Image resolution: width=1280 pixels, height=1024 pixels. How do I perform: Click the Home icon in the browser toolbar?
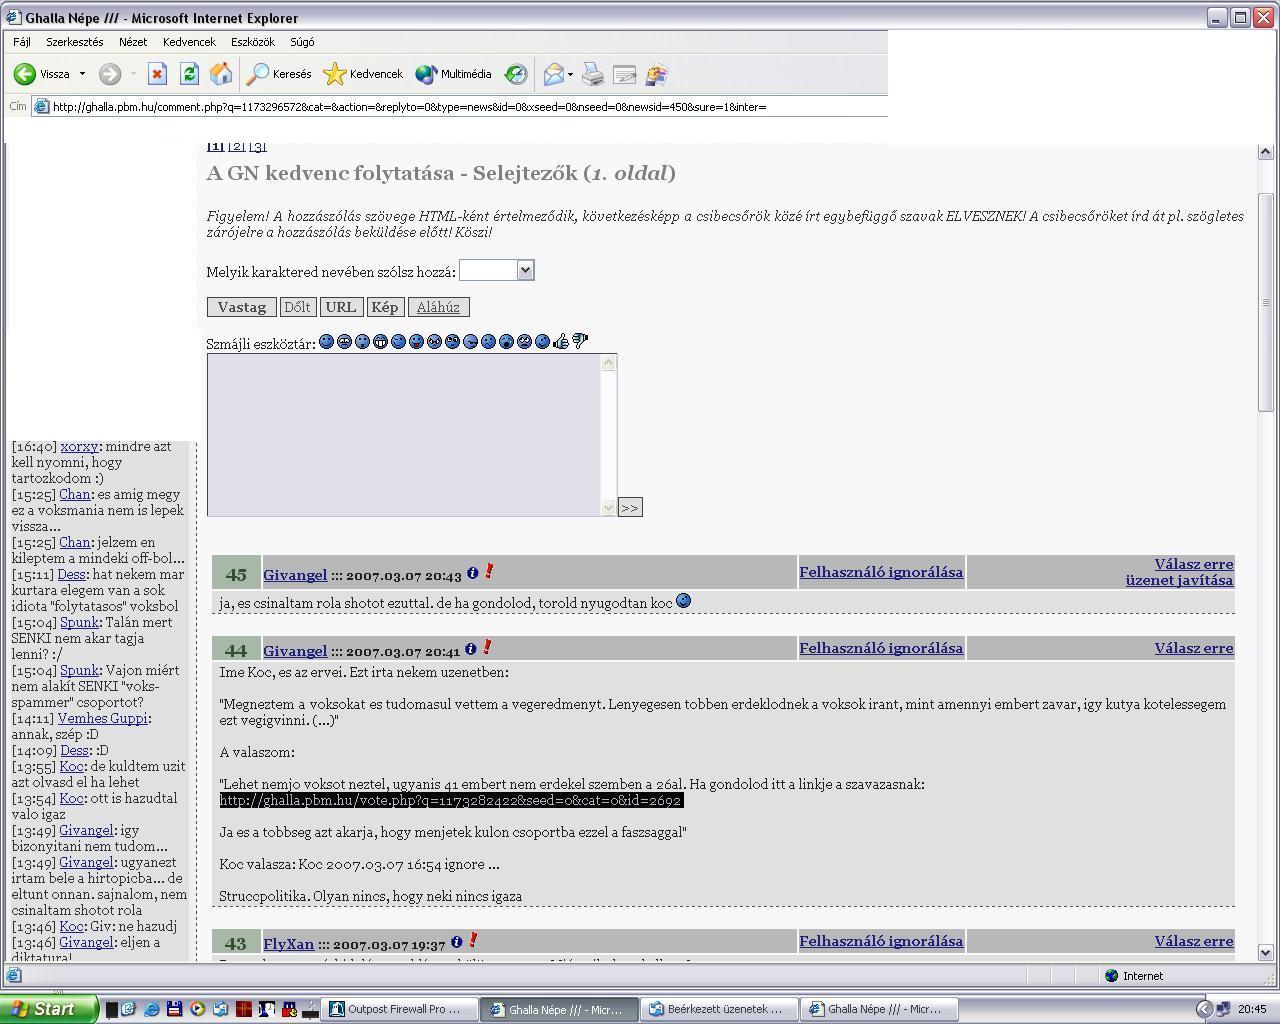221,74
